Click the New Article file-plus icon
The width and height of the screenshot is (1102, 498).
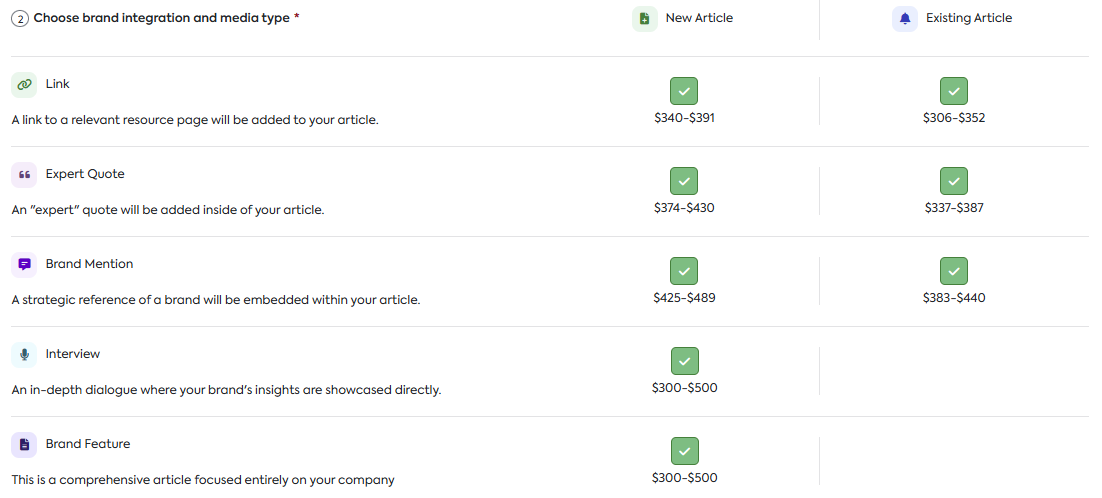click(645, 19)
